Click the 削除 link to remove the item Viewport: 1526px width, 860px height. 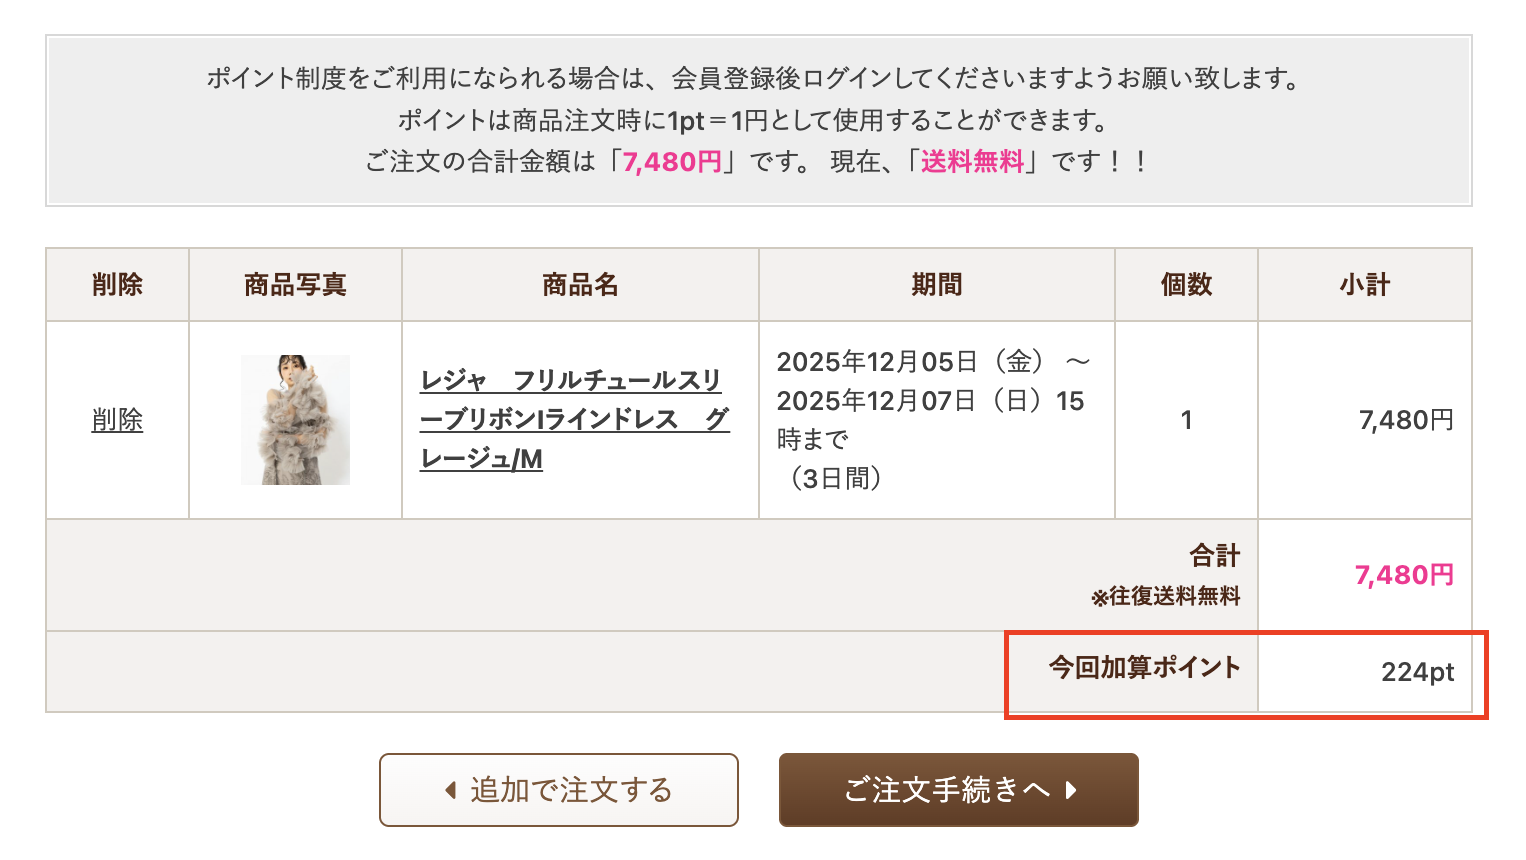[117, 420]
